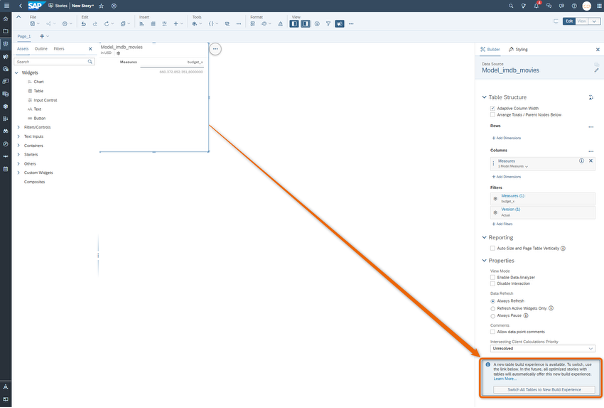The width and height of the screenshot is (604, 408).
Task: Click the undo arrow under Edit
Action: (x=84, y=24)
